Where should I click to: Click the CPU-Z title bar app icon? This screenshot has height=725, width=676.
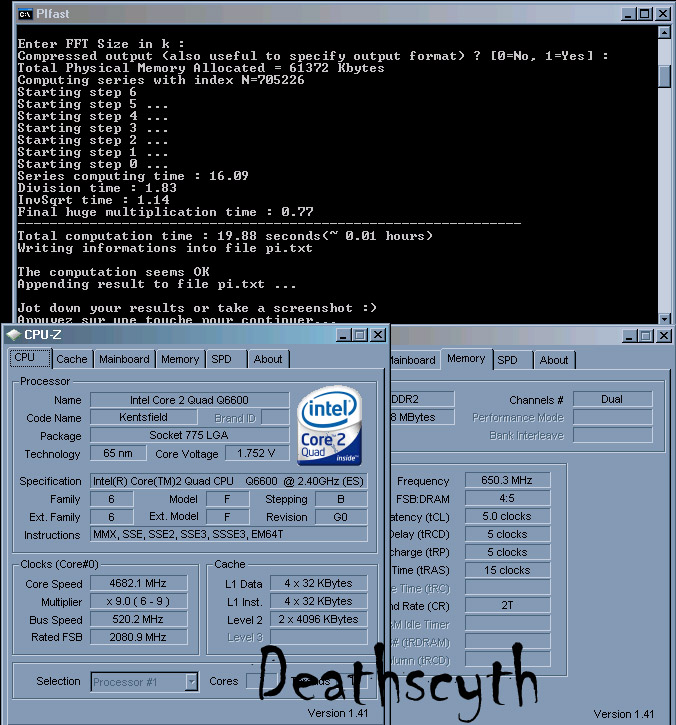click(x=14, y=334)
